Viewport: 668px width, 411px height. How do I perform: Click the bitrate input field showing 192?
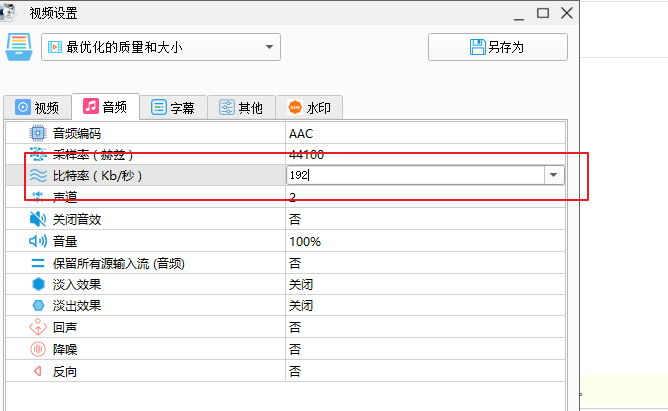pyautogui.click(x=415, y=175)
